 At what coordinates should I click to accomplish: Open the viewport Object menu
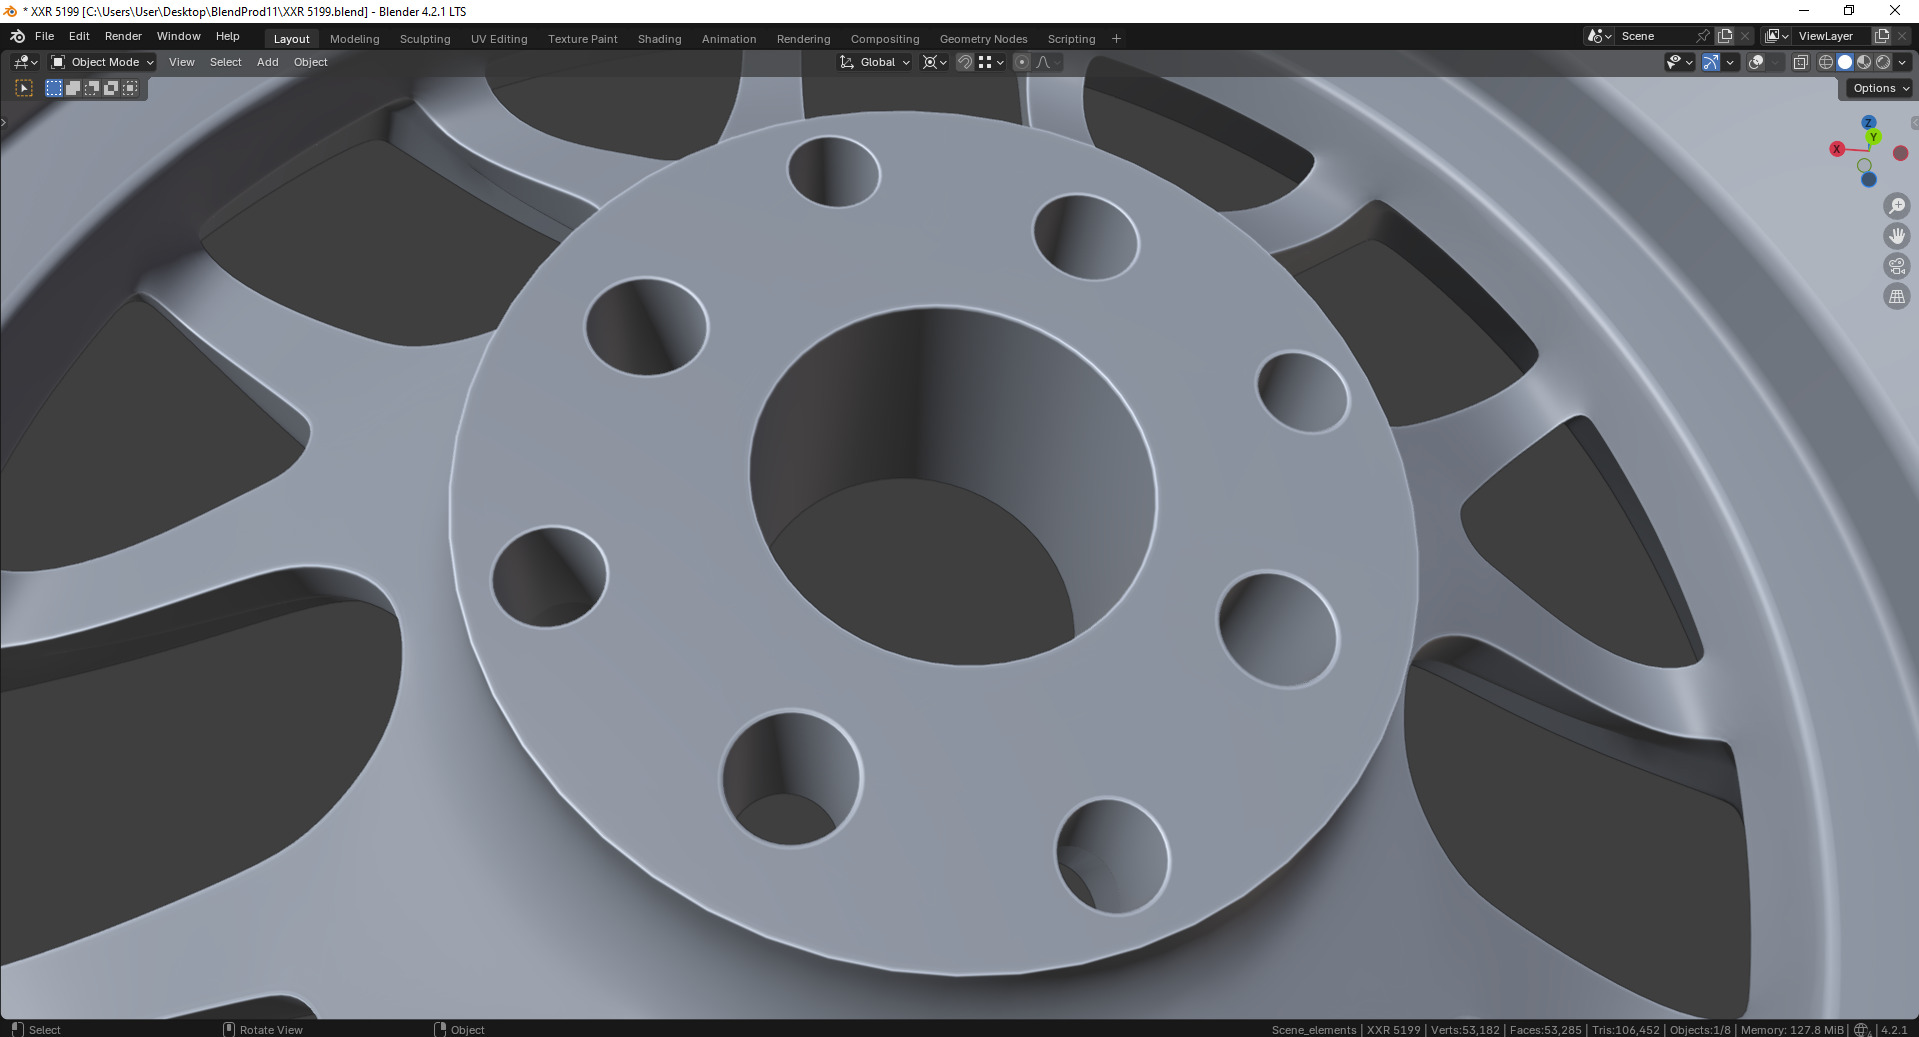(x=310, y=62)
